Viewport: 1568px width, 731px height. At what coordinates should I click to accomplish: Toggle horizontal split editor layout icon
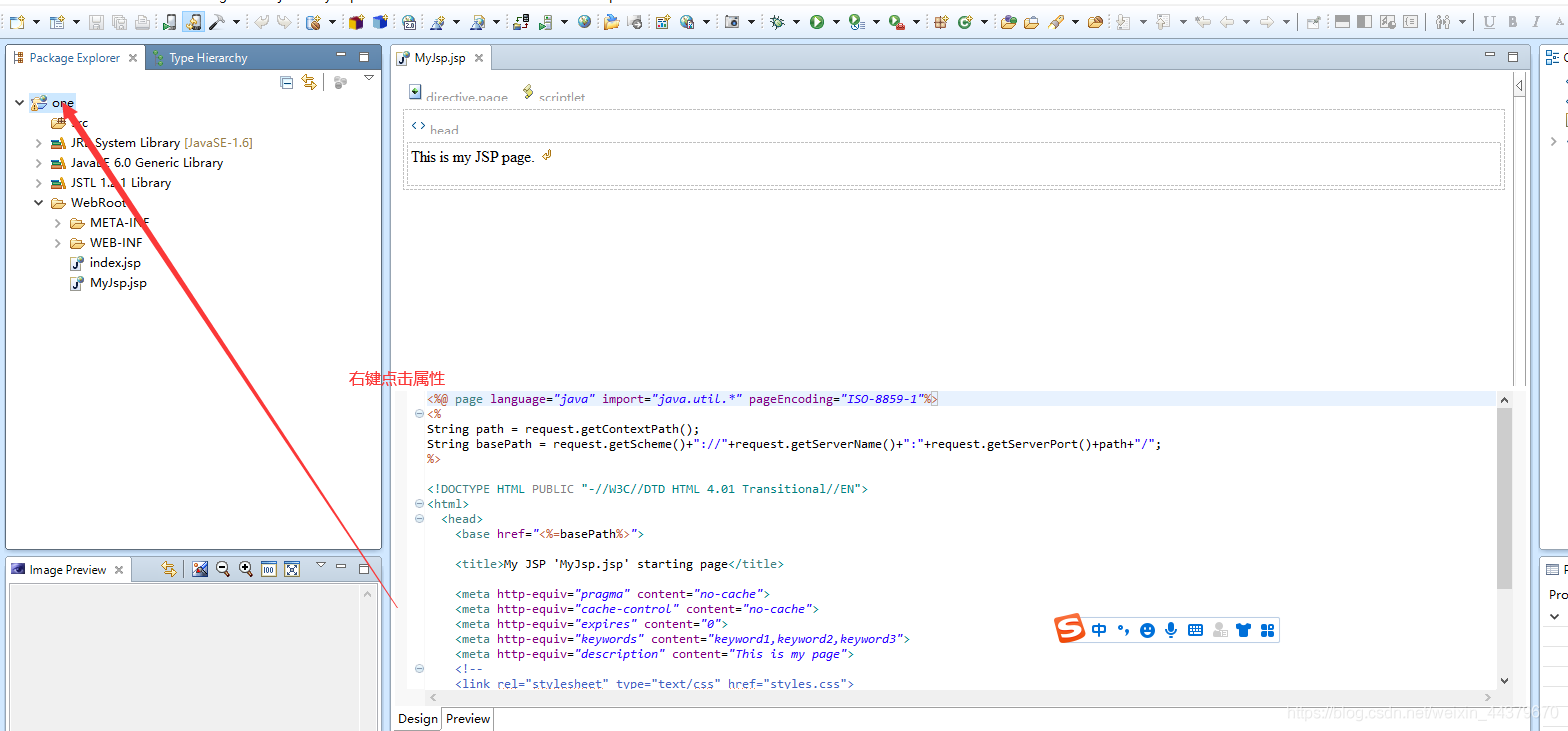(1342, 22)
